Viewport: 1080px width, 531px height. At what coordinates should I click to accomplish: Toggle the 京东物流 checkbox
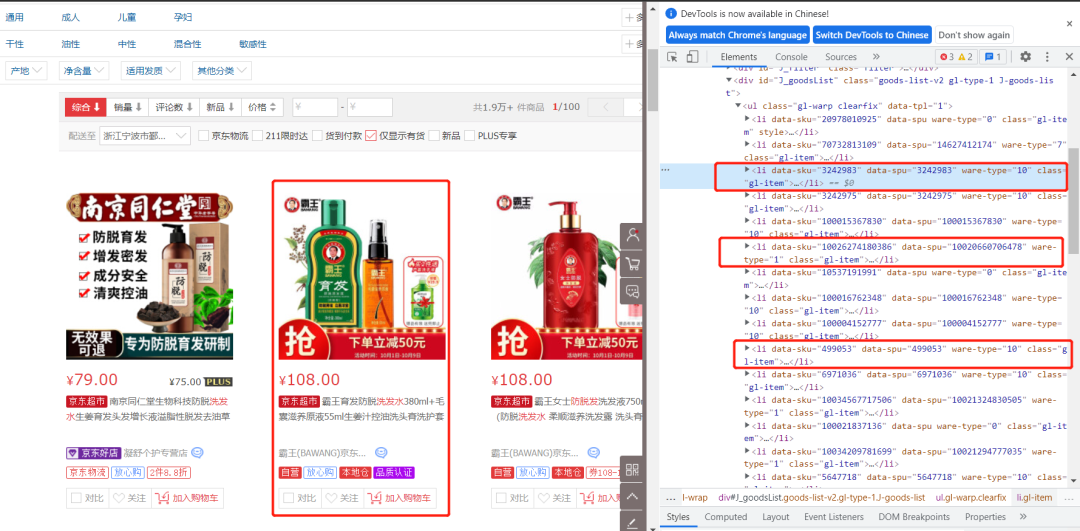click(203, 136)
